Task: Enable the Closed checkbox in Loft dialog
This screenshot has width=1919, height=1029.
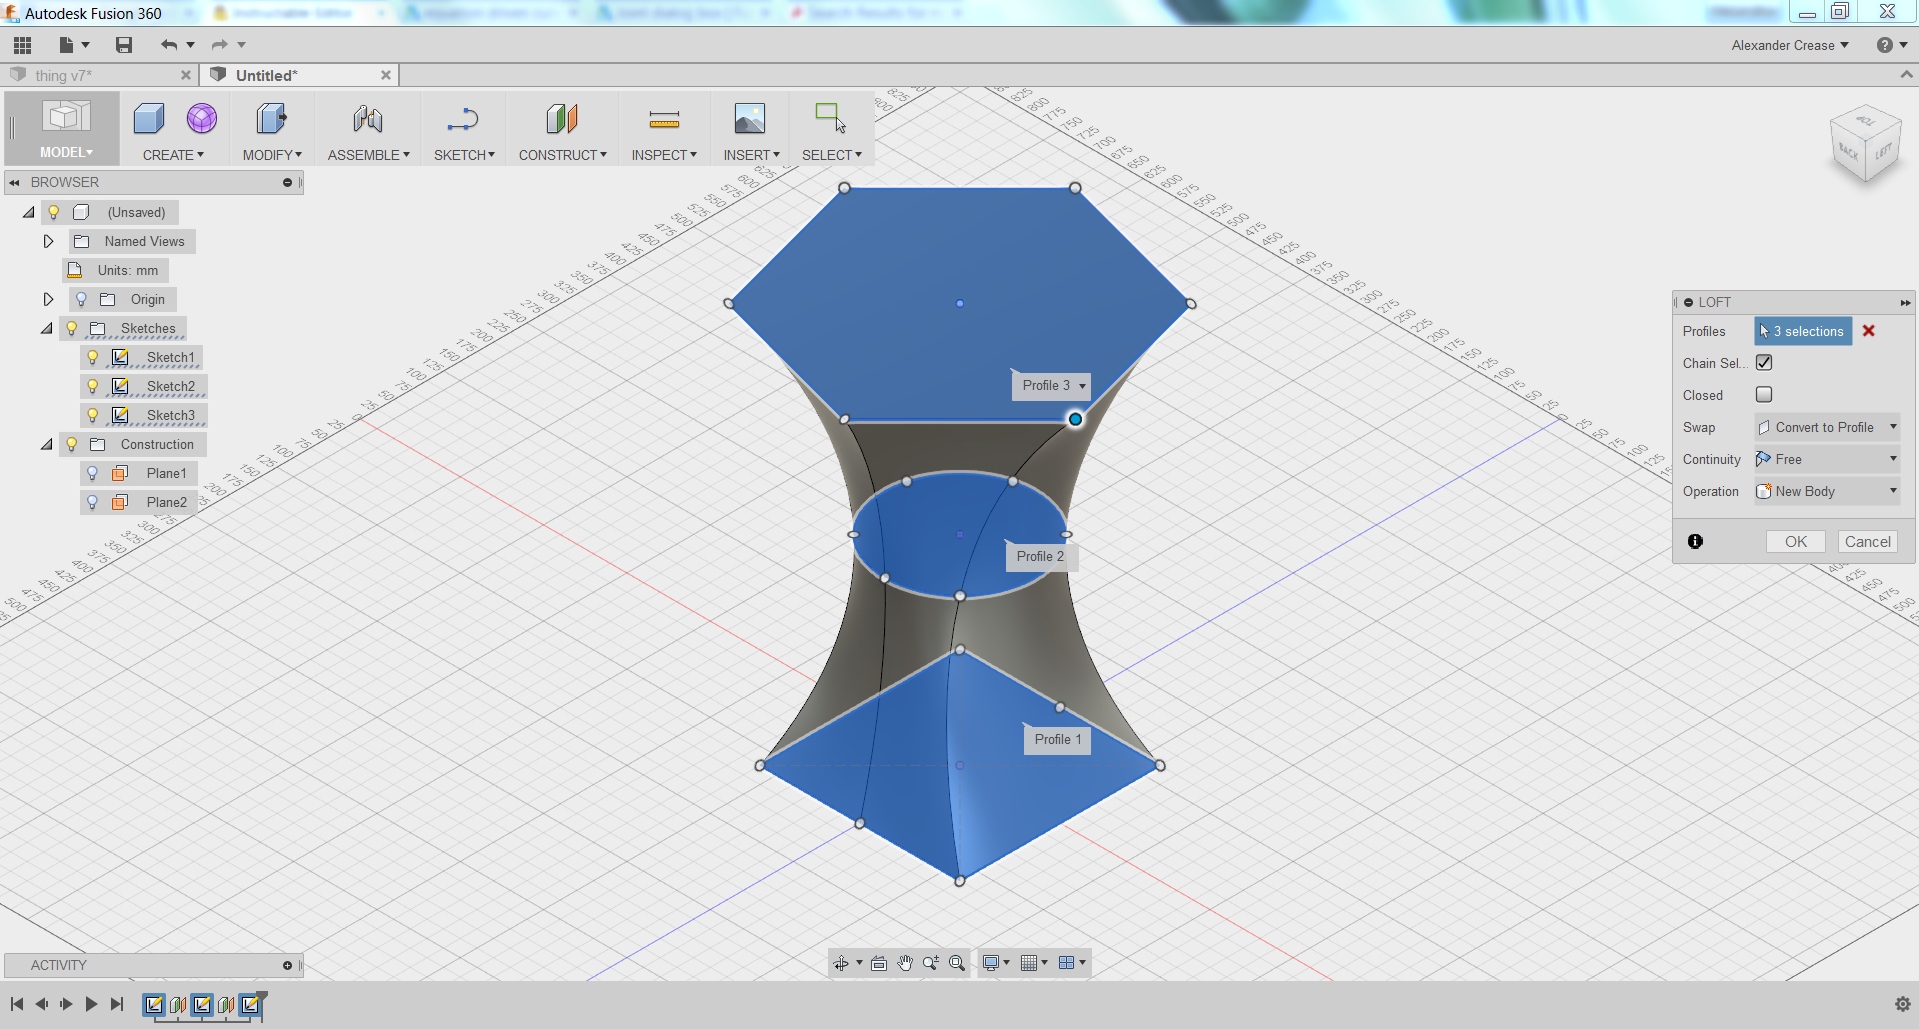Action: [1763, 394]
